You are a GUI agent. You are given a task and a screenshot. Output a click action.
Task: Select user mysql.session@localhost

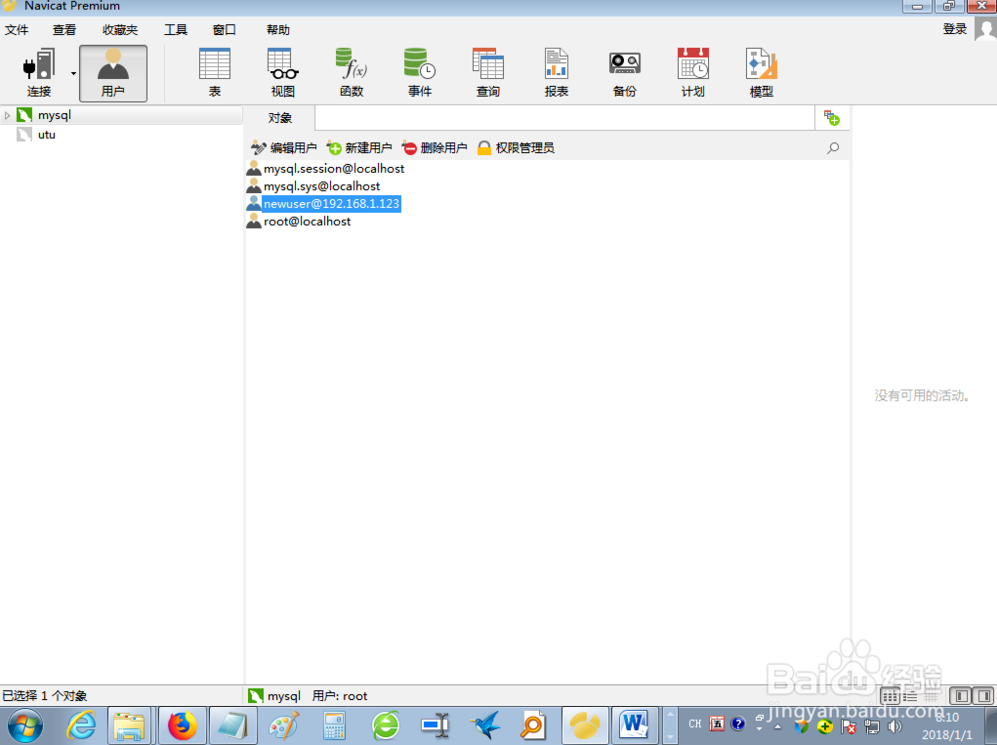point(326,168)
